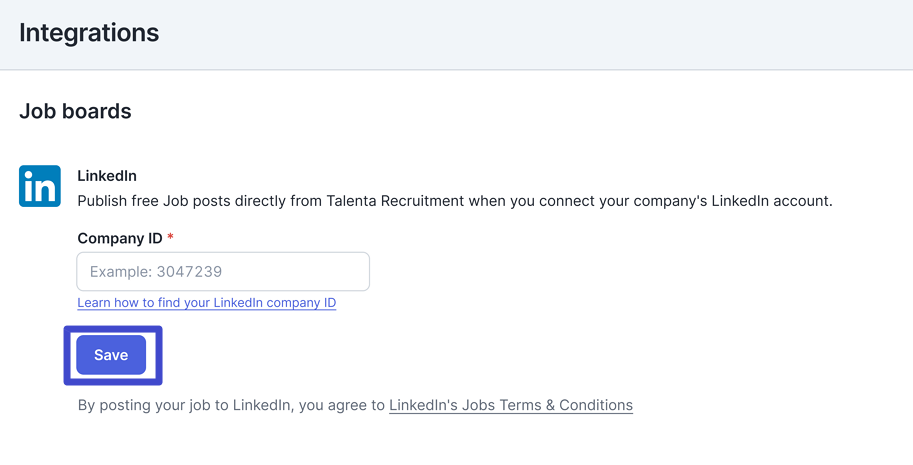Click the white 'in' letters on the LinkedIn logo
This screenshot has height=465, width=913.
pos(40,187)
